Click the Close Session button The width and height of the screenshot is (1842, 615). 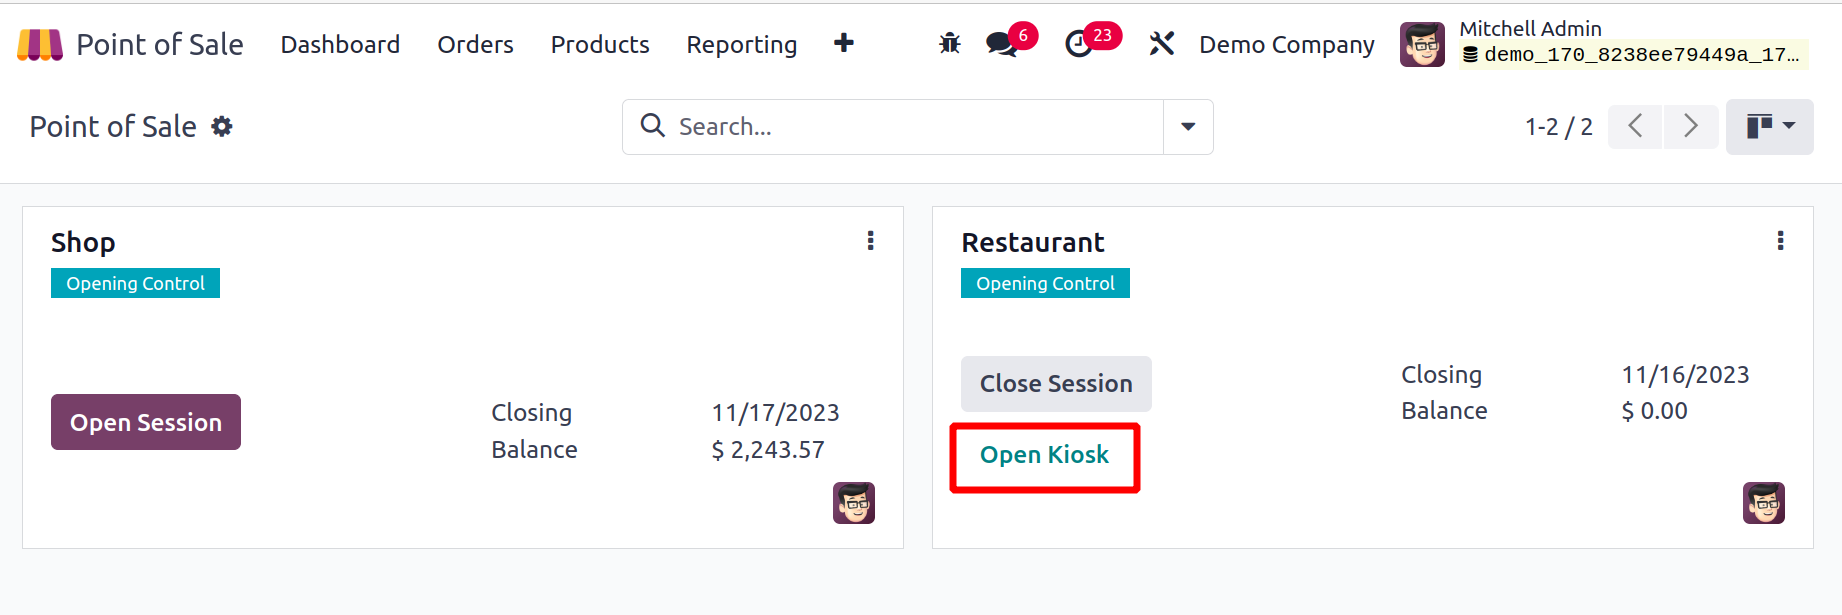(x=1056, y=384)
